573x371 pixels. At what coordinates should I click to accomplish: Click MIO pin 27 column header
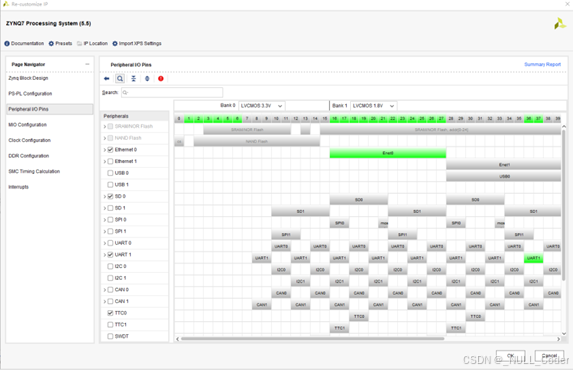[x=441, y=119]
